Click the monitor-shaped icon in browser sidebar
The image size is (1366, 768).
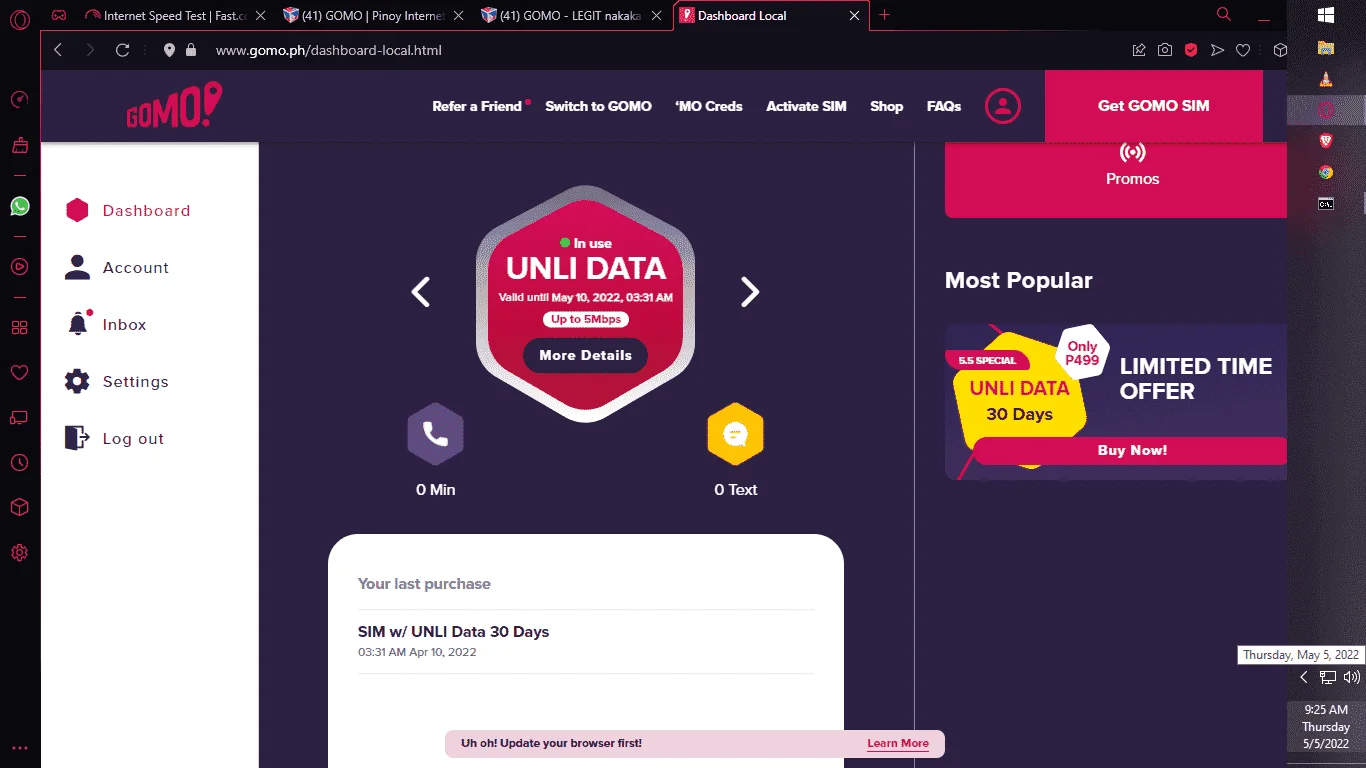[19, 417]
